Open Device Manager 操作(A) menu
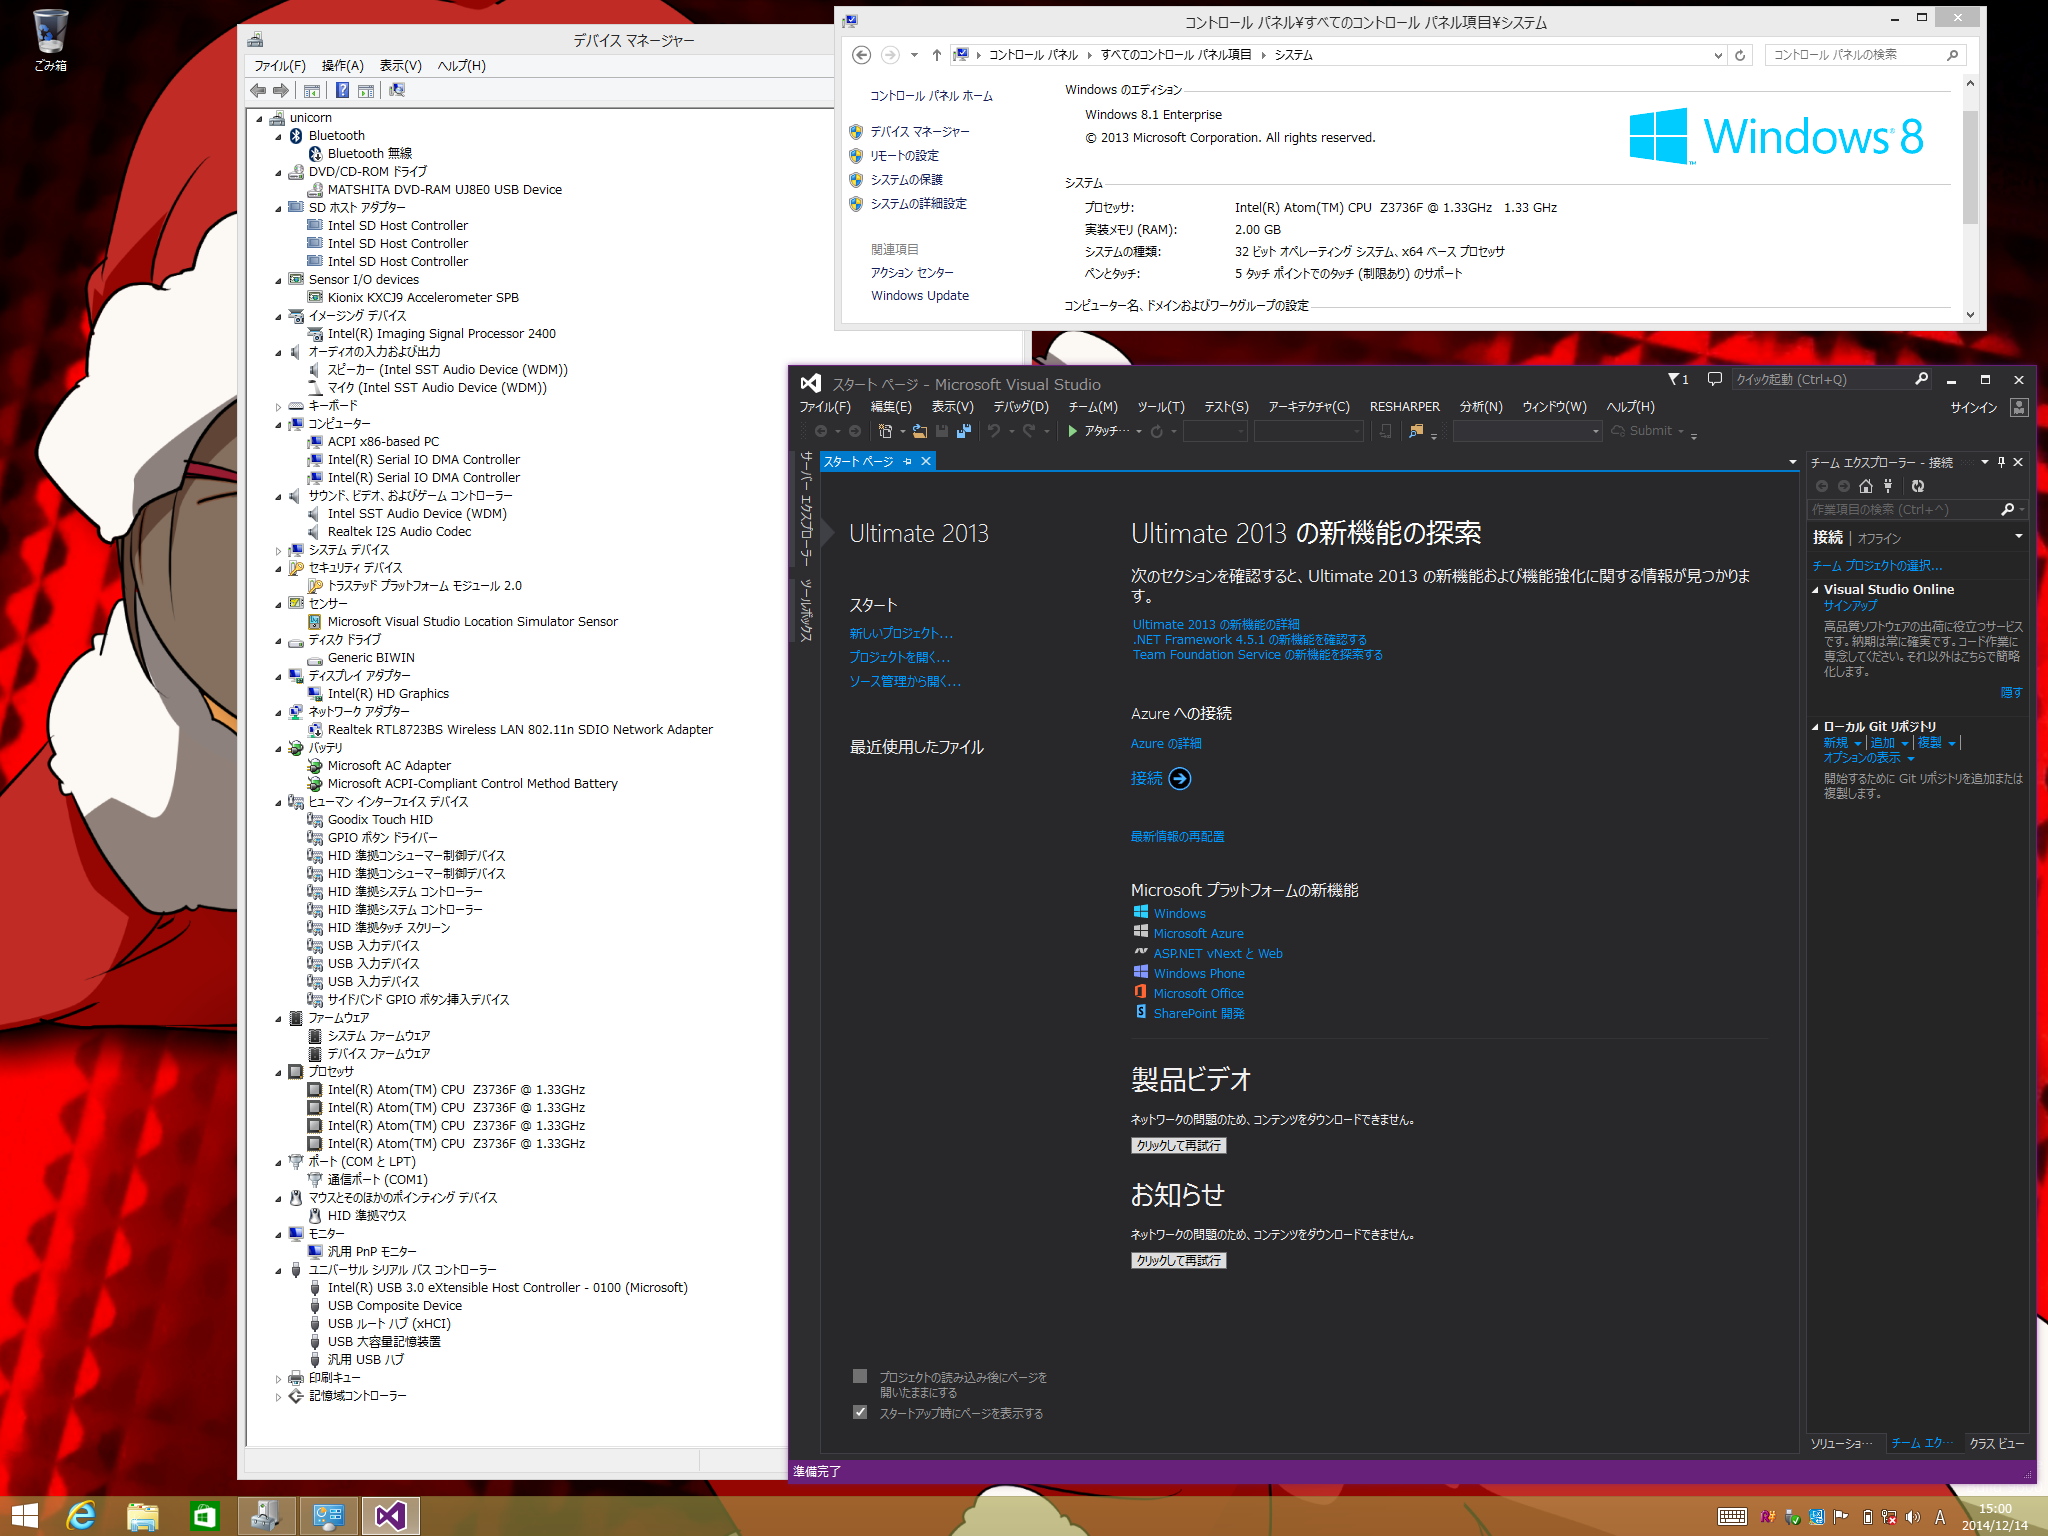Image resolution: width=2048 pixels, height=1536 pixels. coord(342,66)
